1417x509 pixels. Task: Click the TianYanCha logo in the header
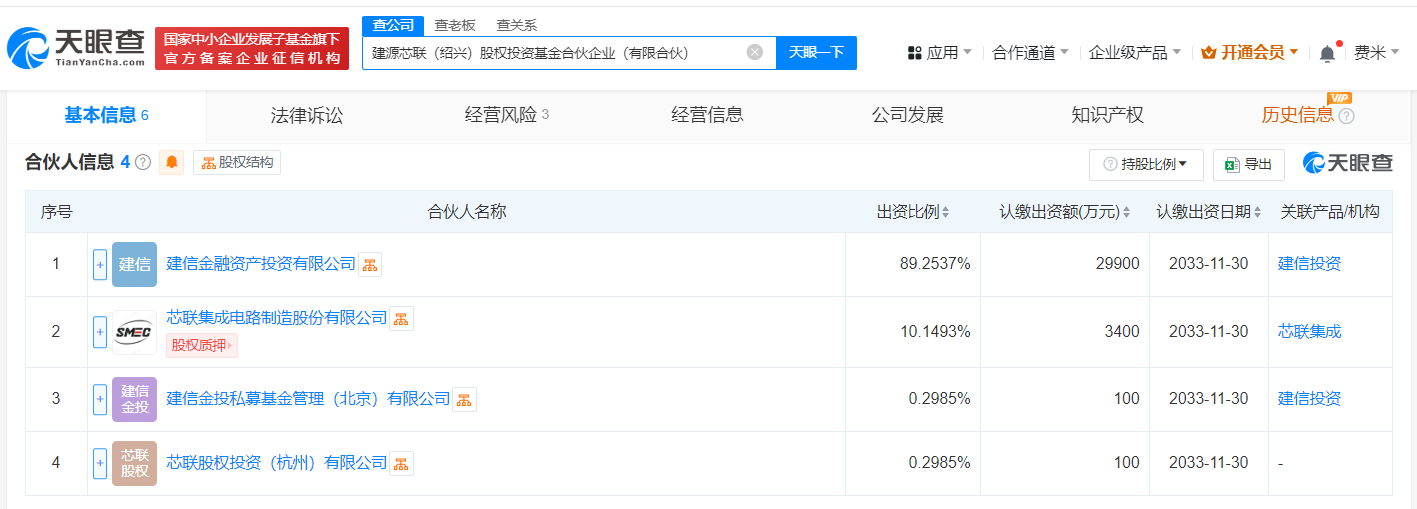tap(75, 48)
